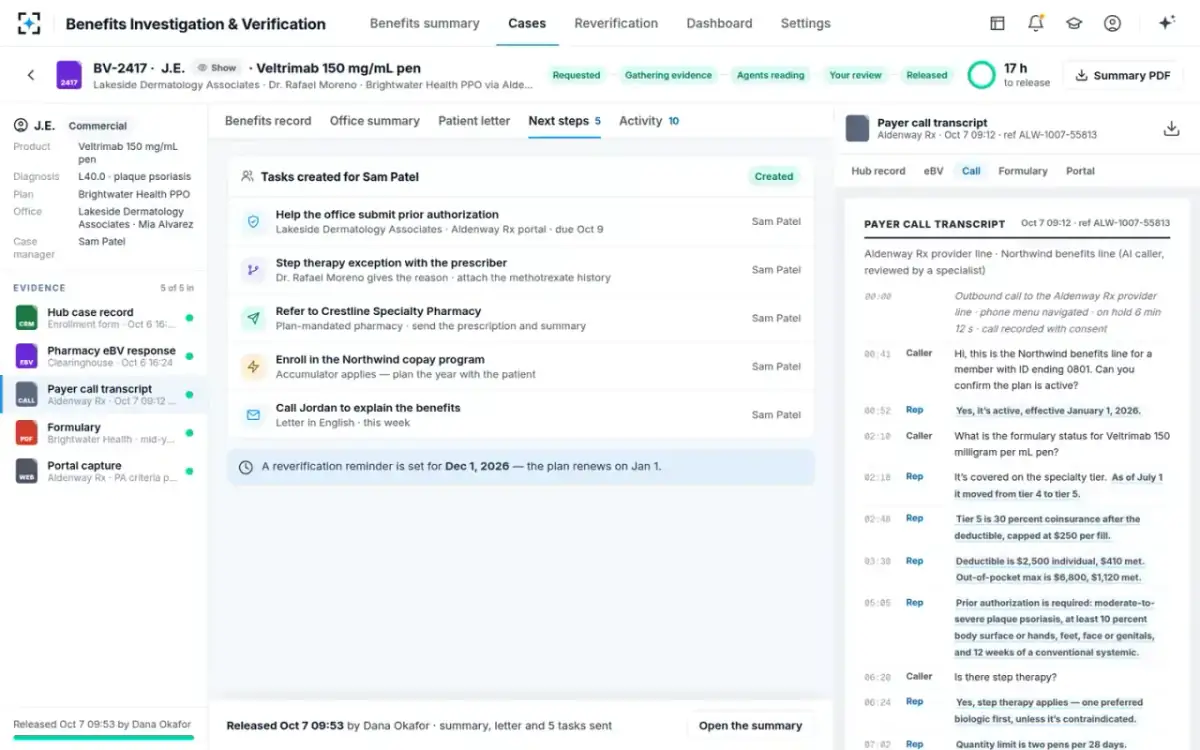Screen dimensions: 1200x750
Task: Open the Benefits record tab
Action: [x=268, y=121]
